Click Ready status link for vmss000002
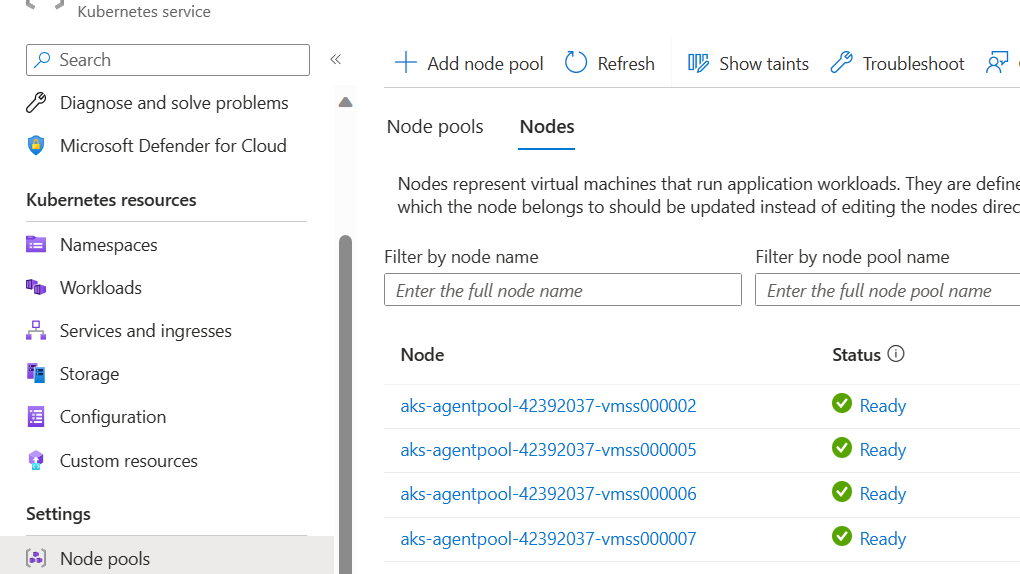1020x574 pixels. (883, 406)
